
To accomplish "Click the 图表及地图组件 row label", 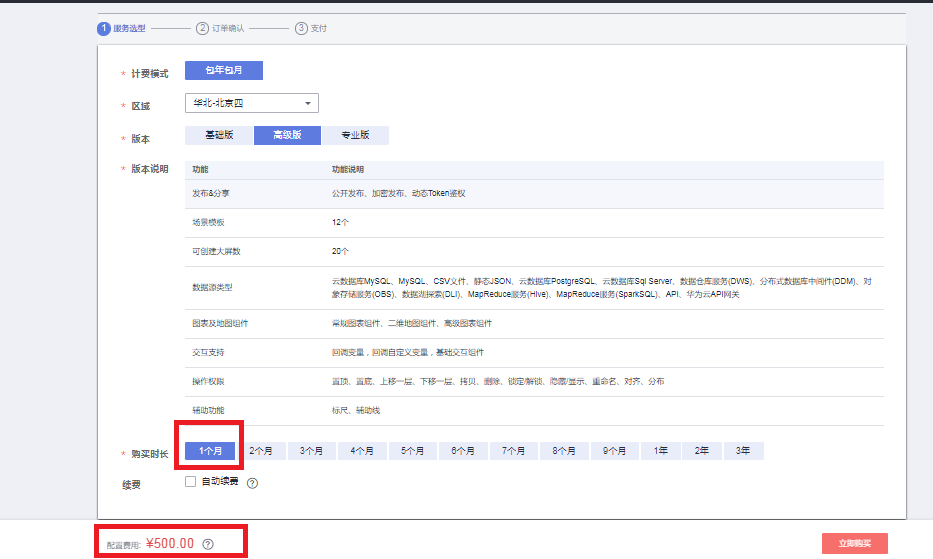I will click(220, 324).
